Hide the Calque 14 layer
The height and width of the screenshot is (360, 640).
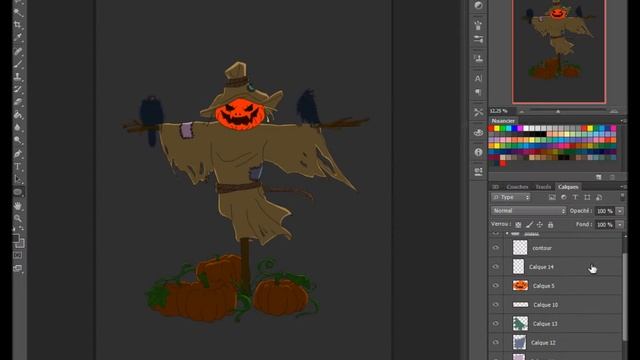click(x=496, y=267)
